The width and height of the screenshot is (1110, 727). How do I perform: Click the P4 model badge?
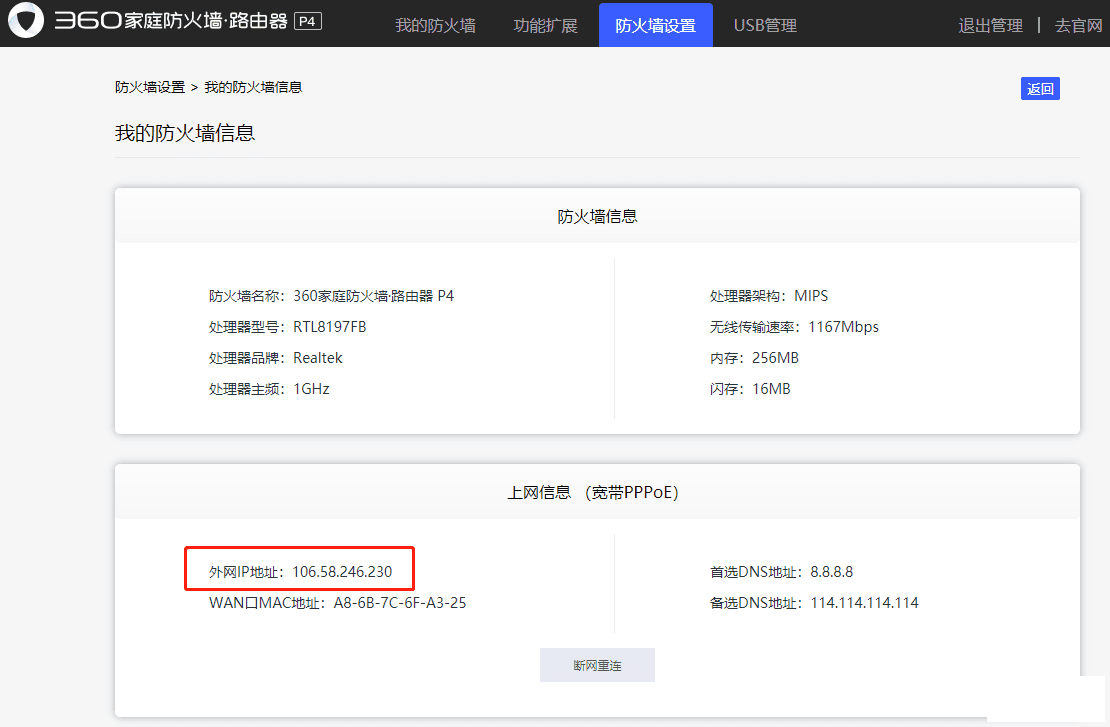point(308,21)
